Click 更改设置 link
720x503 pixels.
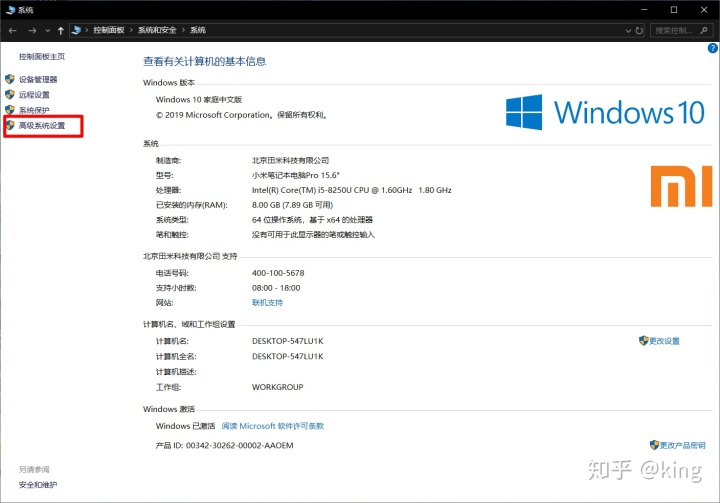[x=664, y=341]
